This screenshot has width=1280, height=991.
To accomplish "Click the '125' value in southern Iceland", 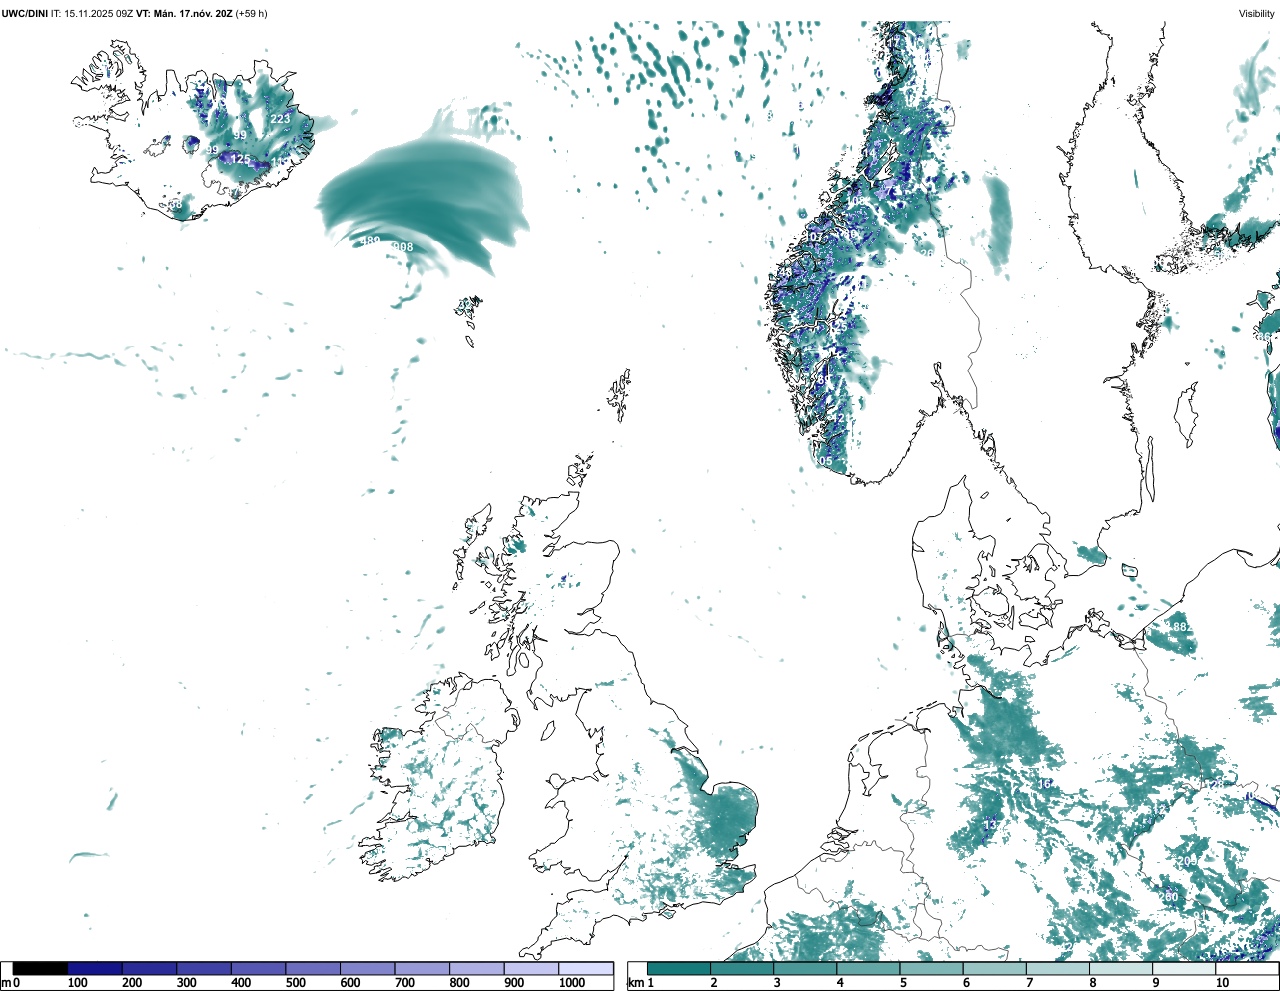I will (x=241, y=159).
